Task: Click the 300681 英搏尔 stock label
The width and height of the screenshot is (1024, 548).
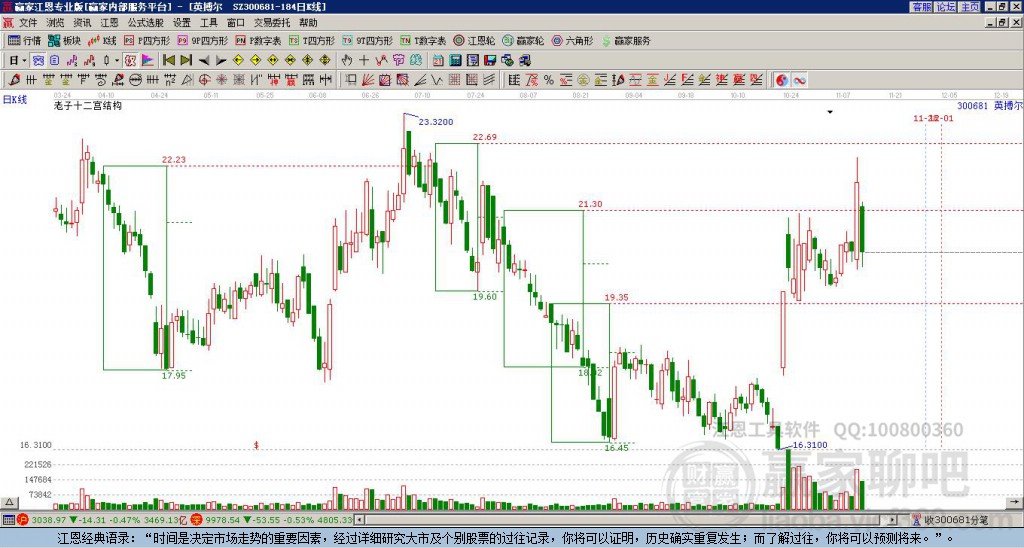Action: pos(989,106)
